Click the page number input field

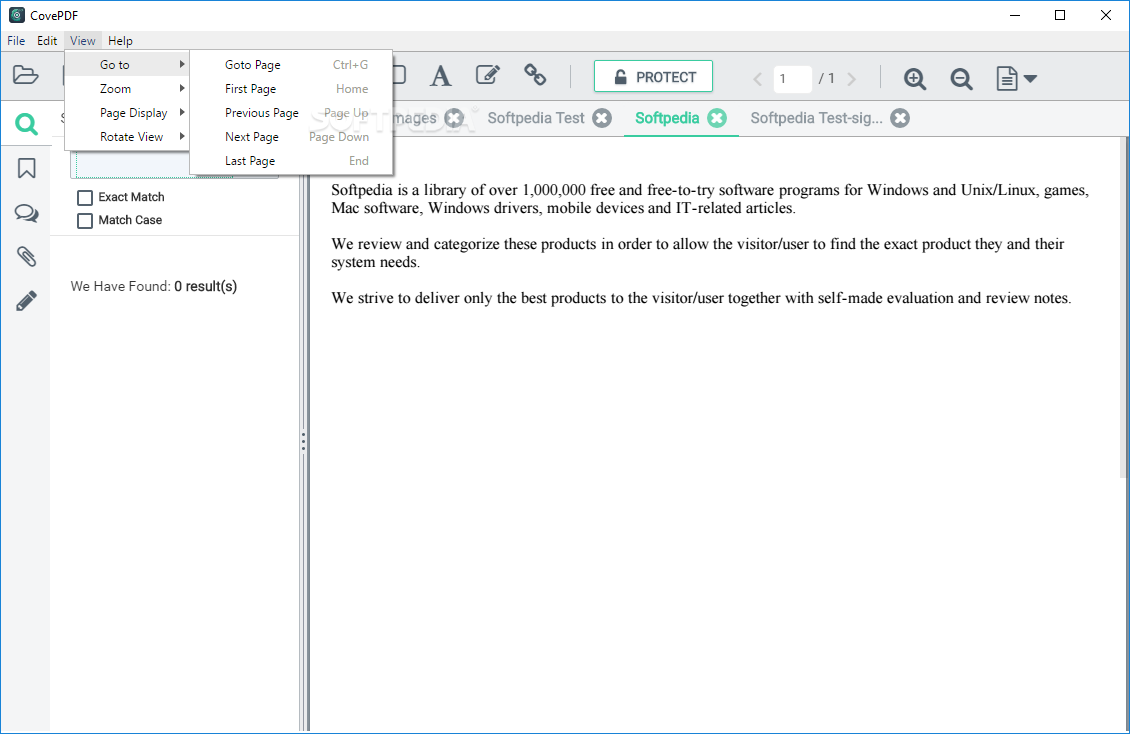pos(792,79)
